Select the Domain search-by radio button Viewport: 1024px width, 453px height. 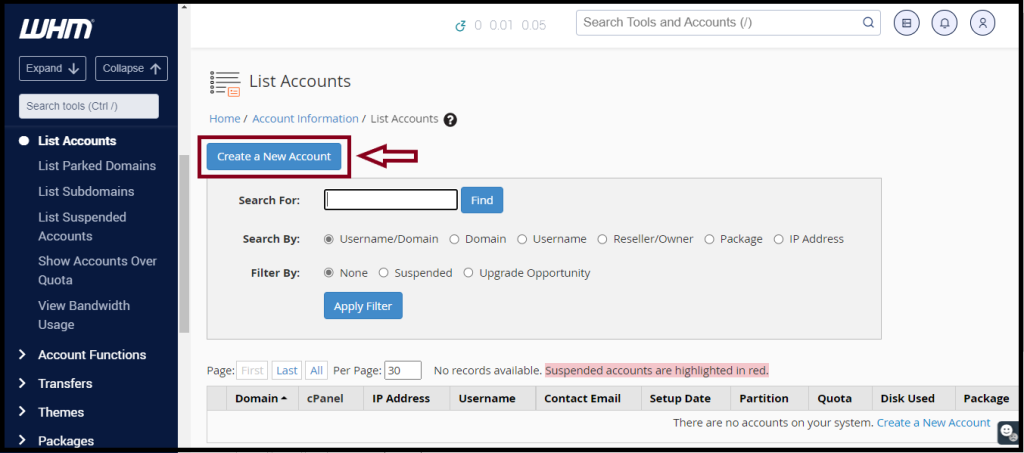tap(455, 239)
